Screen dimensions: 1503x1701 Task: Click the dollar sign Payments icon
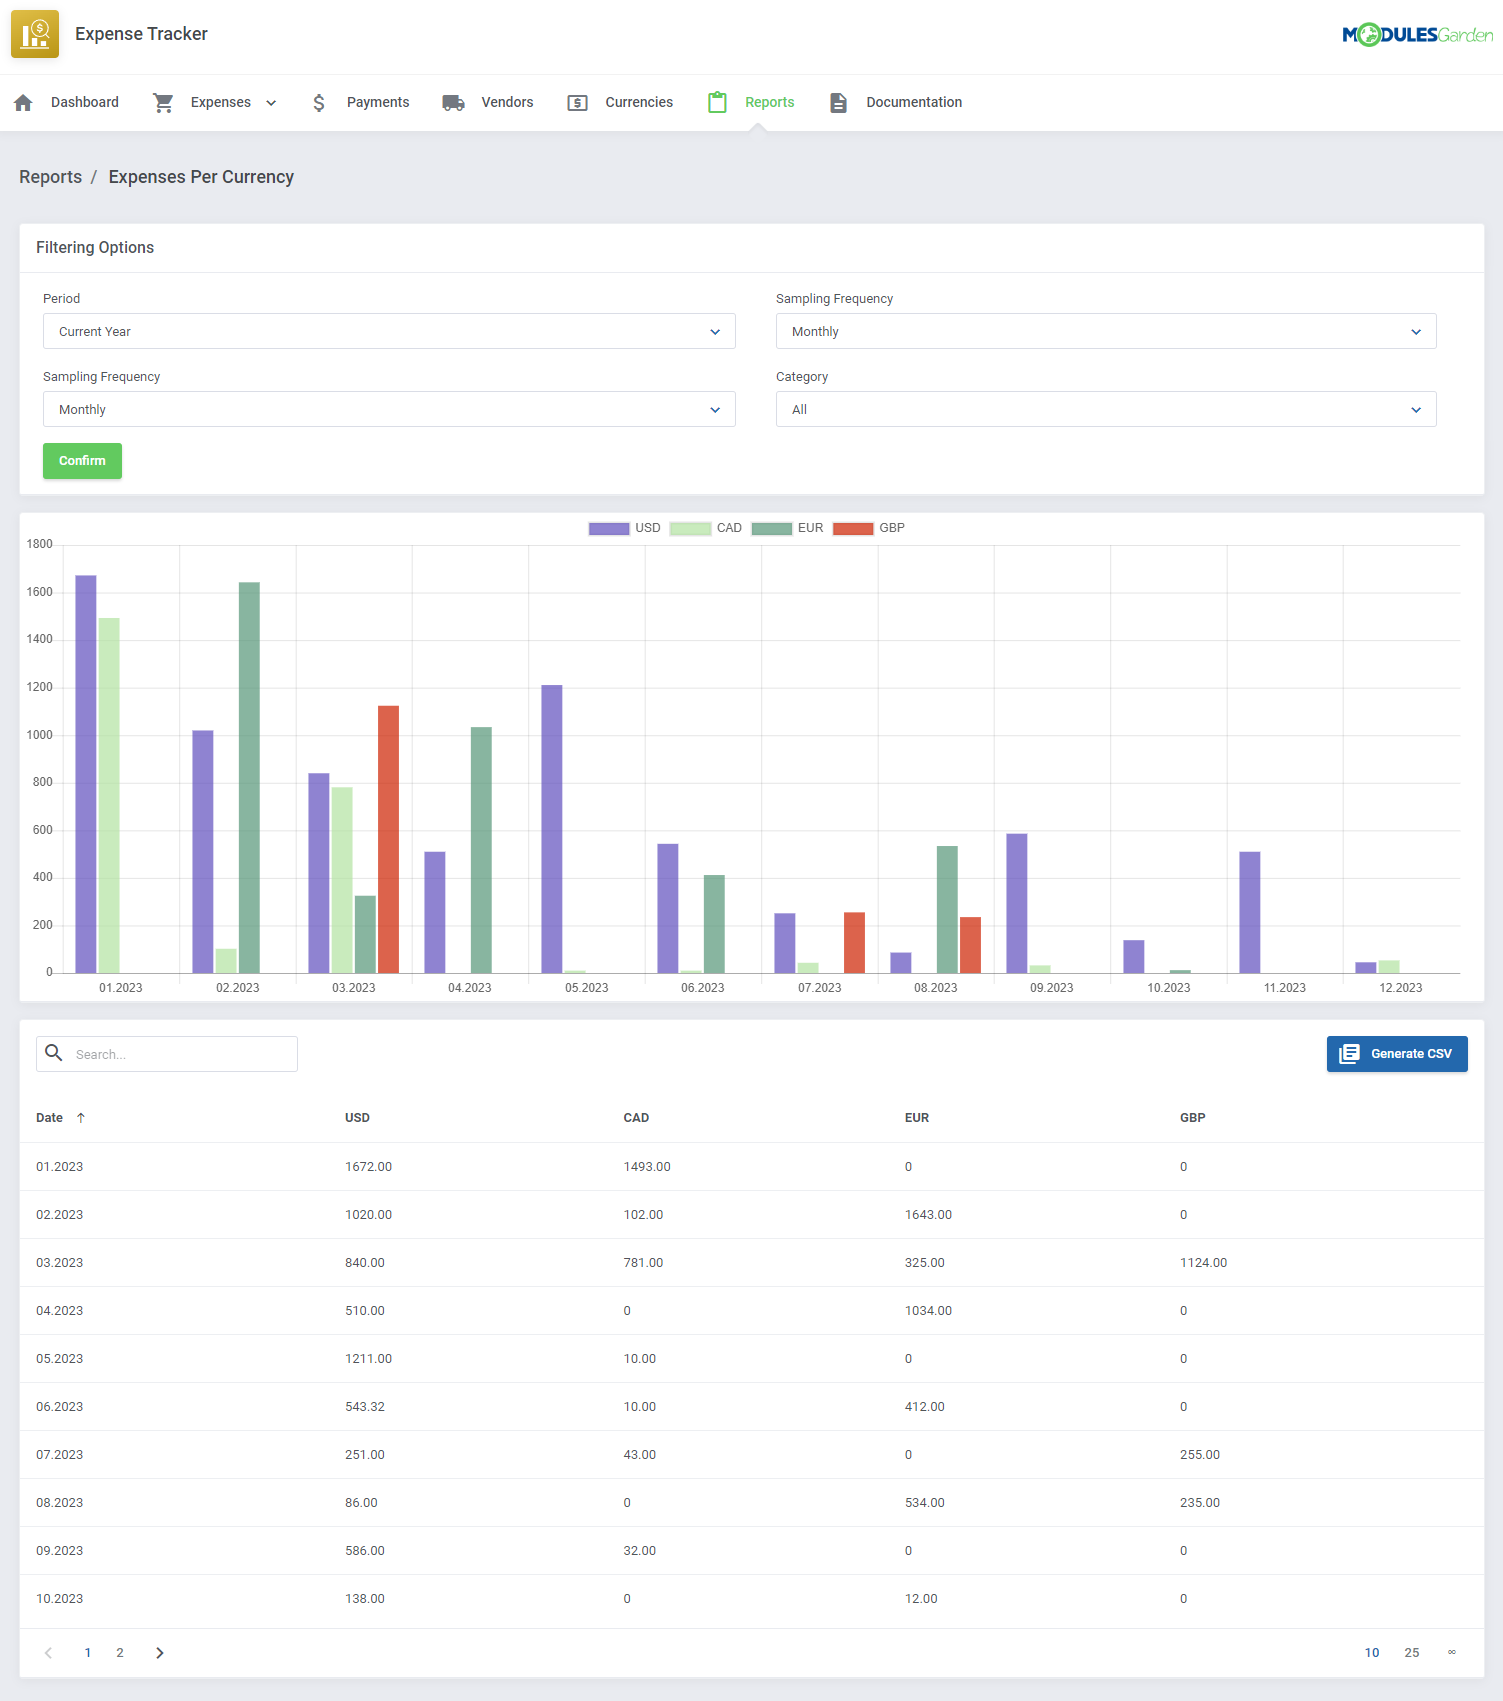coord(319,102)
